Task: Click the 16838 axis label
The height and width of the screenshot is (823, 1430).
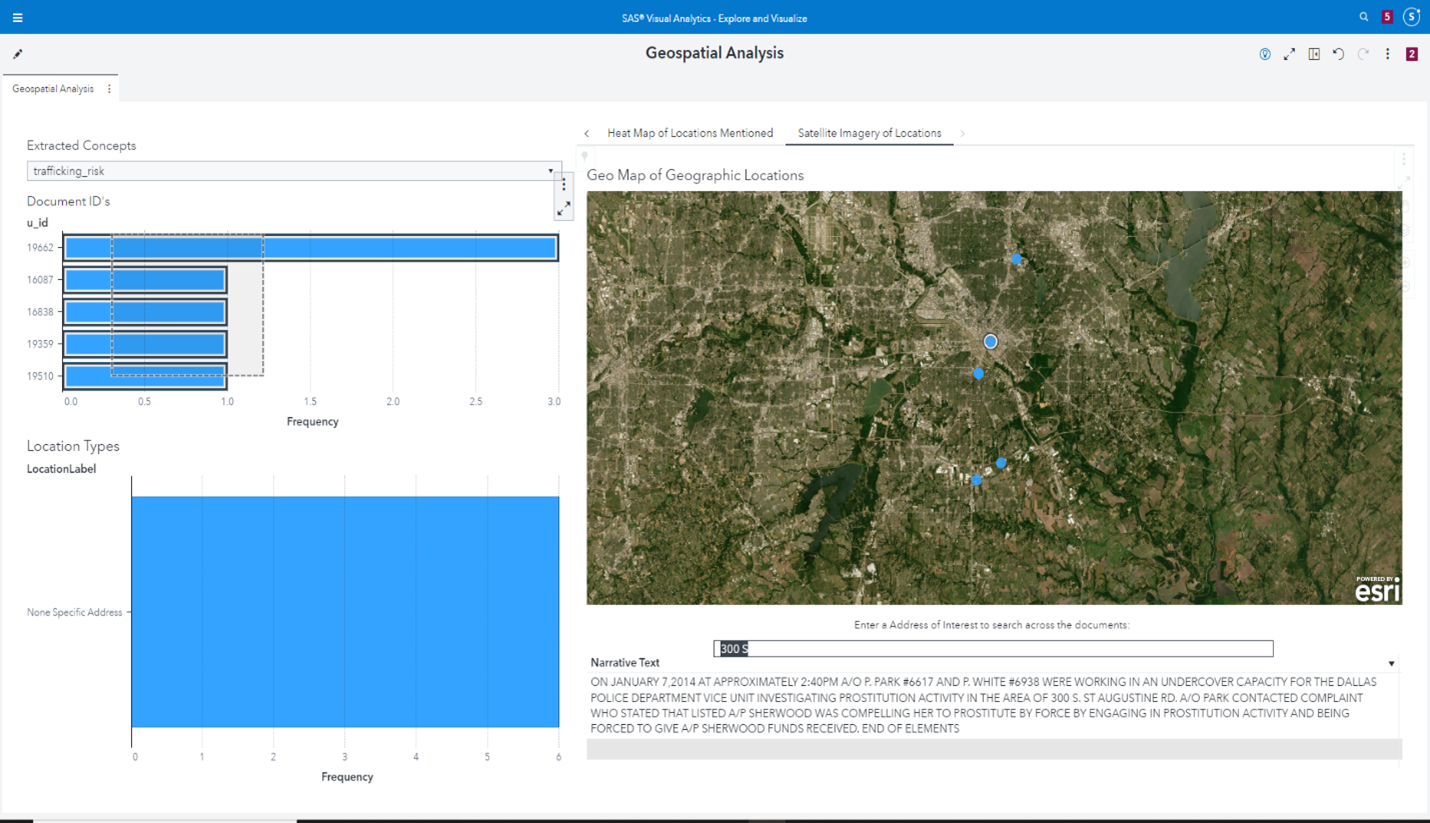Action: [40, 312]
